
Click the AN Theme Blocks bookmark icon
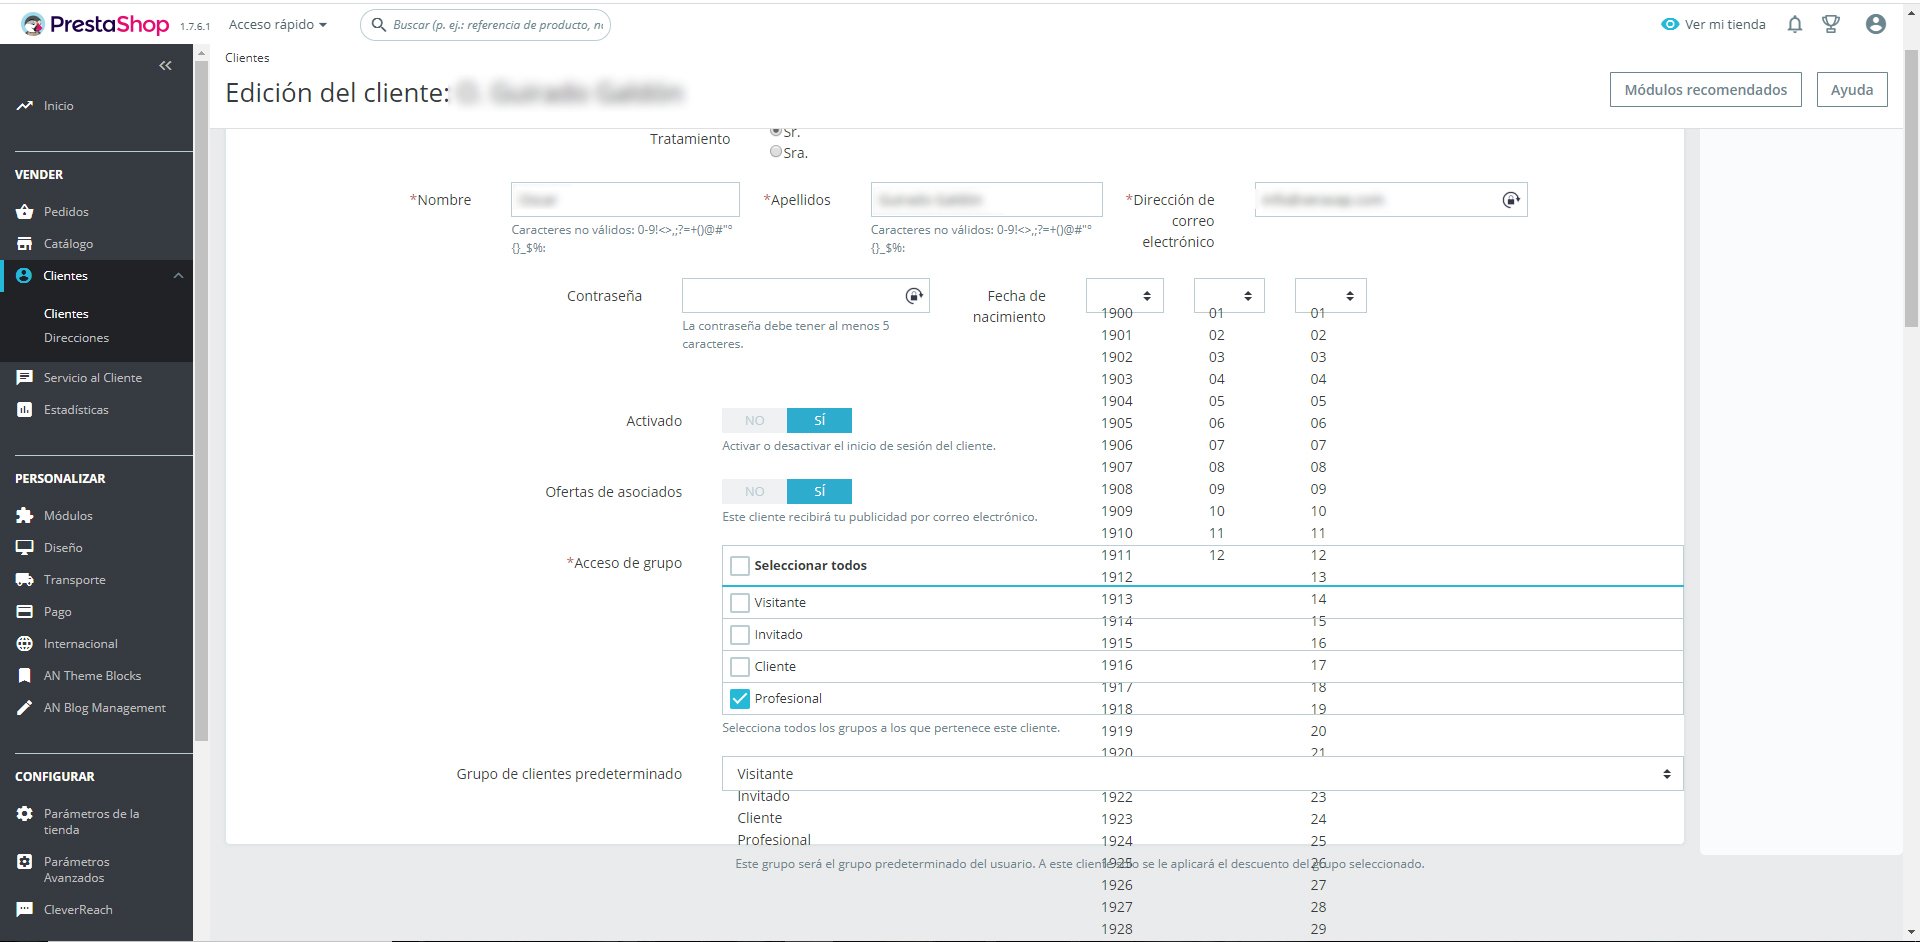click(24, 675)
